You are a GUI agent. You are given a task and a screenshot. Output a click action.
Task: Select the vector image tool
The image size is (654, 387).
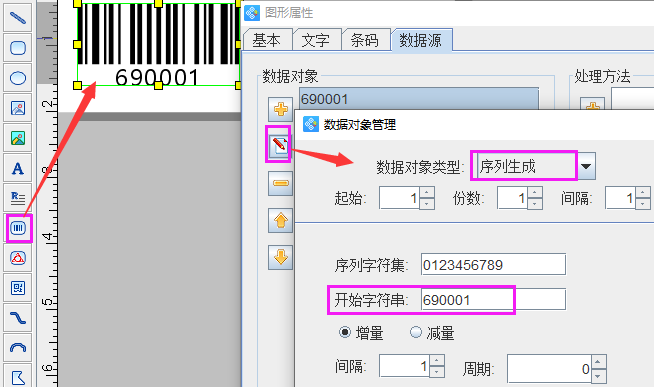pos(18,108)
